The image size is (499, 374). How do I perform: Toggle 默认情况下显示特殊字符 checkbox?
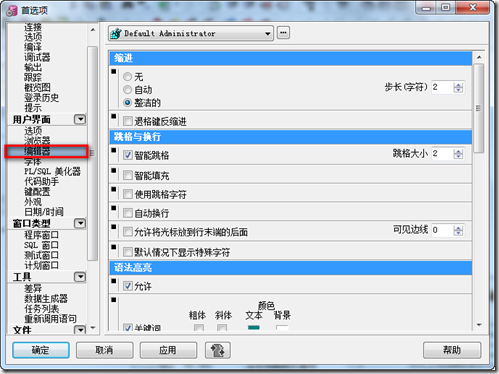tap(128, 252)
